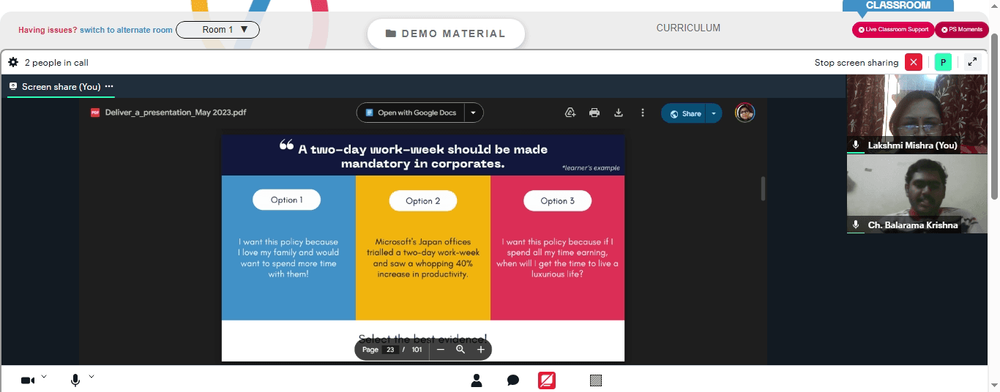
Task: Open the Room 1 dropdown
Action: [x=217, y=29]
